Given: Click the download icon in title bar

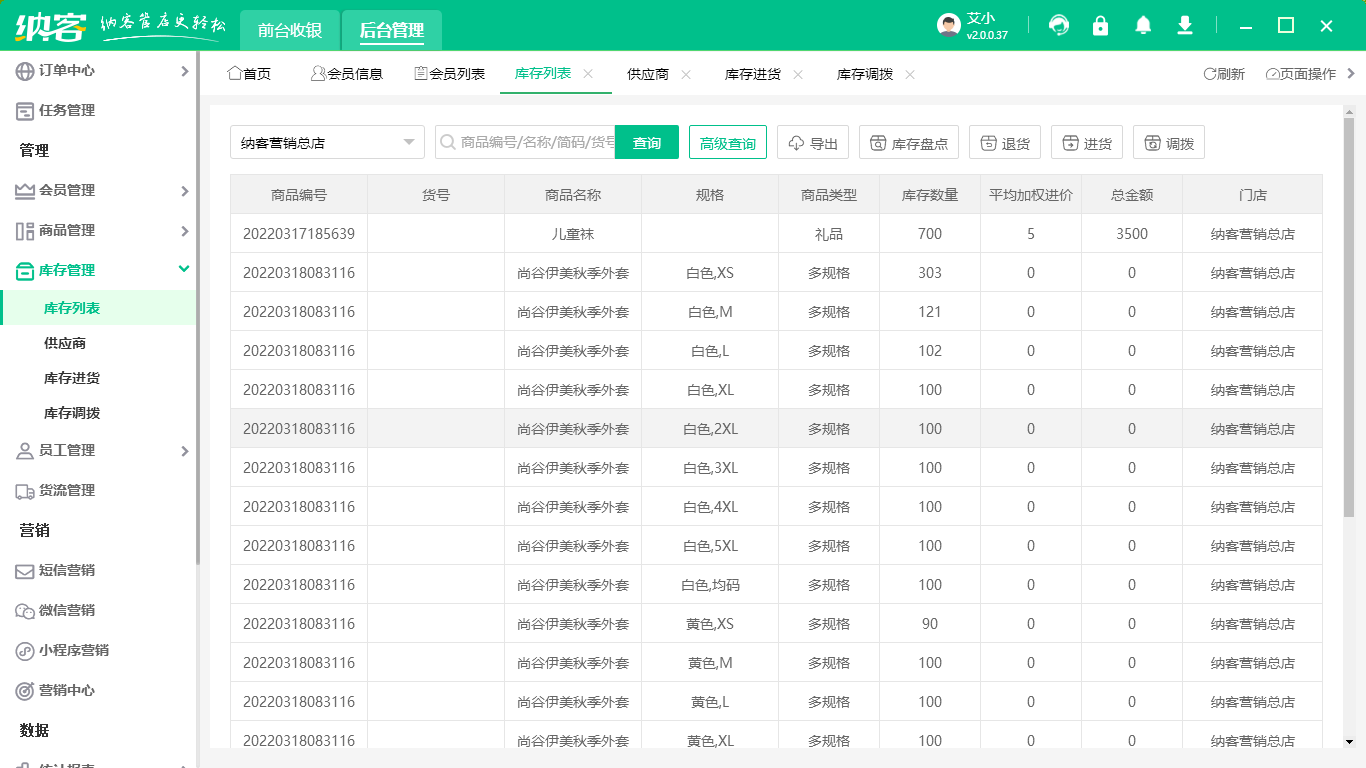Looking at the screenshot, I should (1184, 25).
